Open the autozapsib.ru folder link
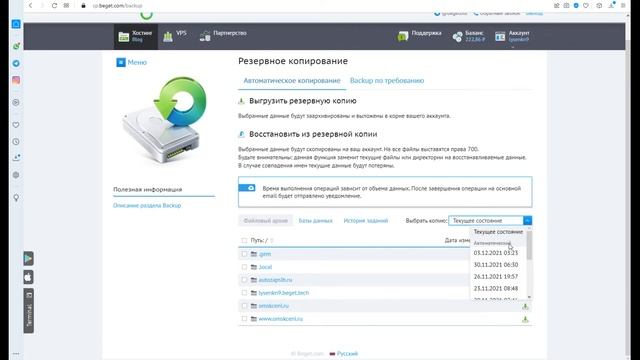 (x=276, y=280)
